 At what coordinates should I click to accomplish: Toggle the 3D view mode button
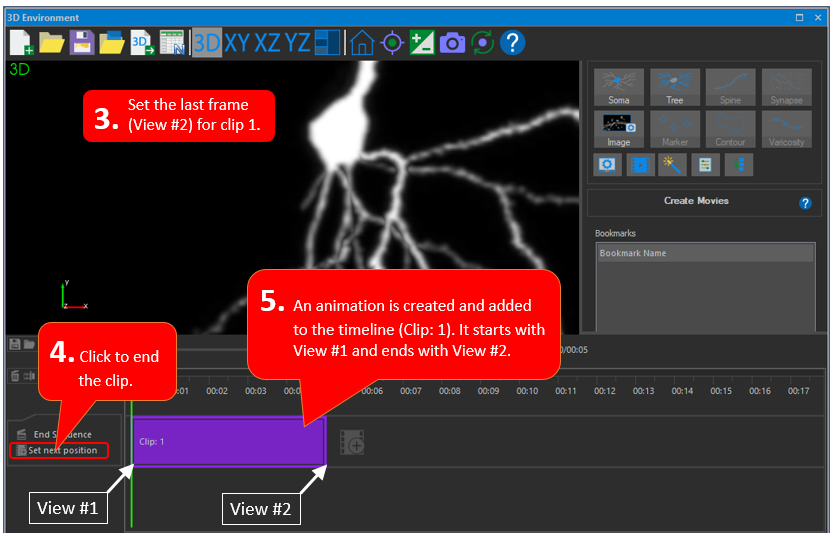tap(206, 42)
